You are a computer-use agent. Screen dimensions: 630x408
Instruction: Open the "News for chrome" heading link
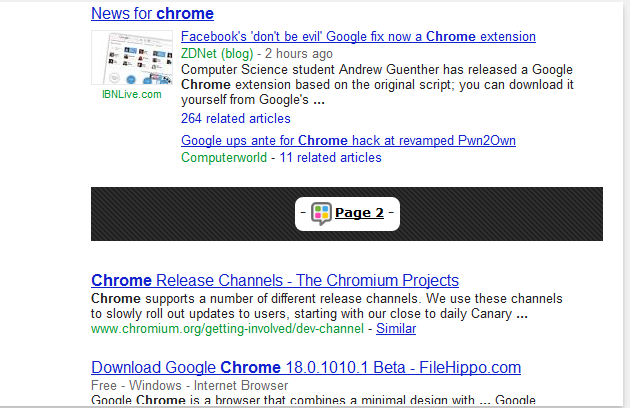[152, 14]
